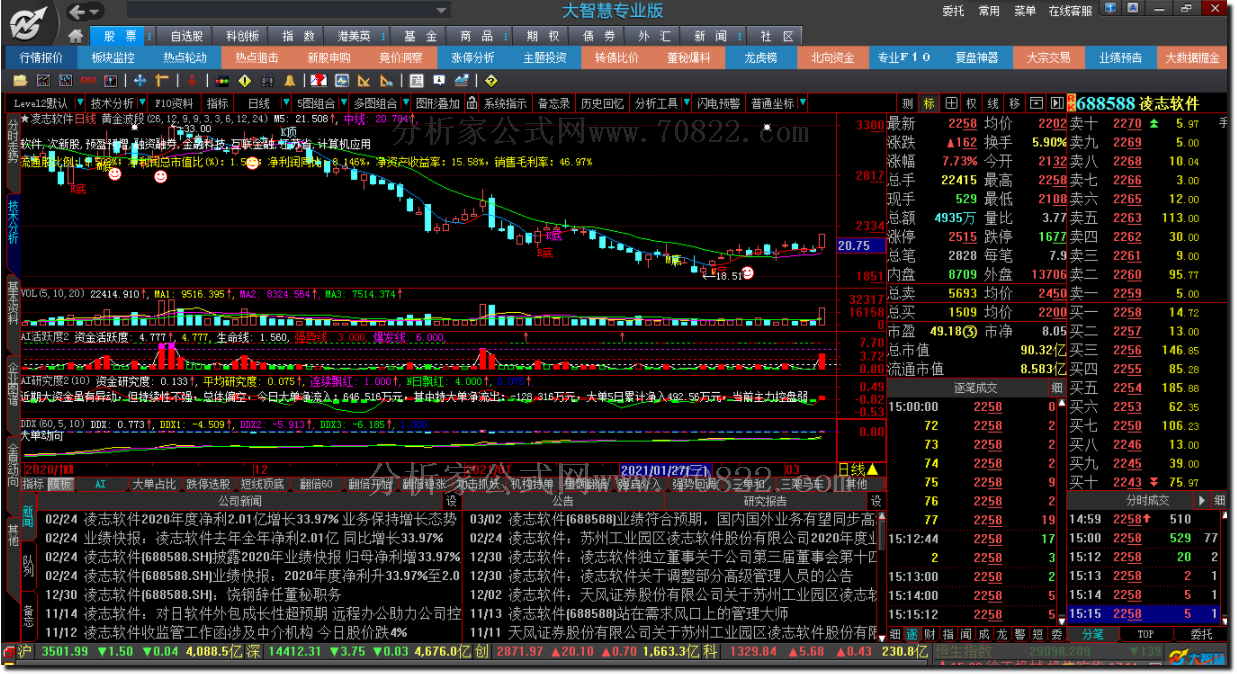Screen dimensions: 1237x674
Task: Click the grid 田 layout icon
Action: click(951, 103)
